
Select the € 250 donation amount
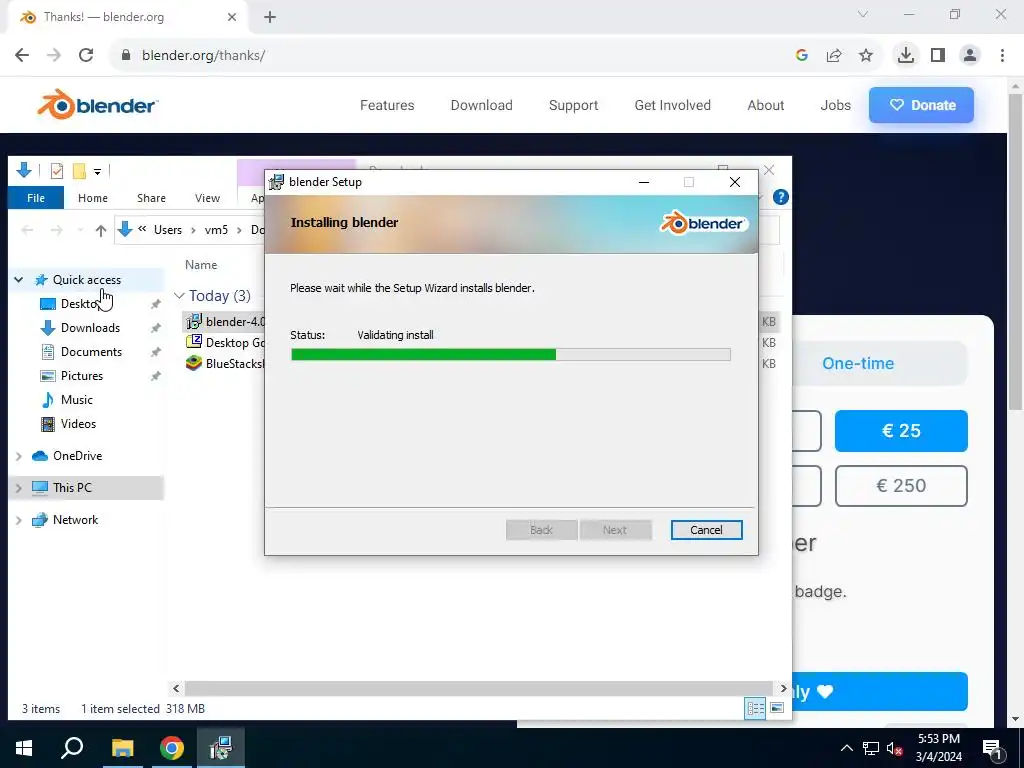(901, 486)
